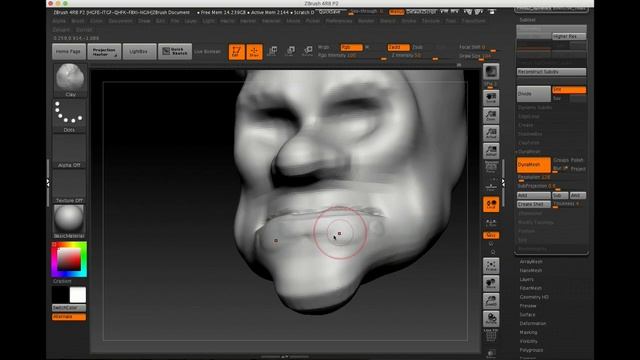Open the Alpha Off selector
640x360 pixels.
(x=69, y=151)
